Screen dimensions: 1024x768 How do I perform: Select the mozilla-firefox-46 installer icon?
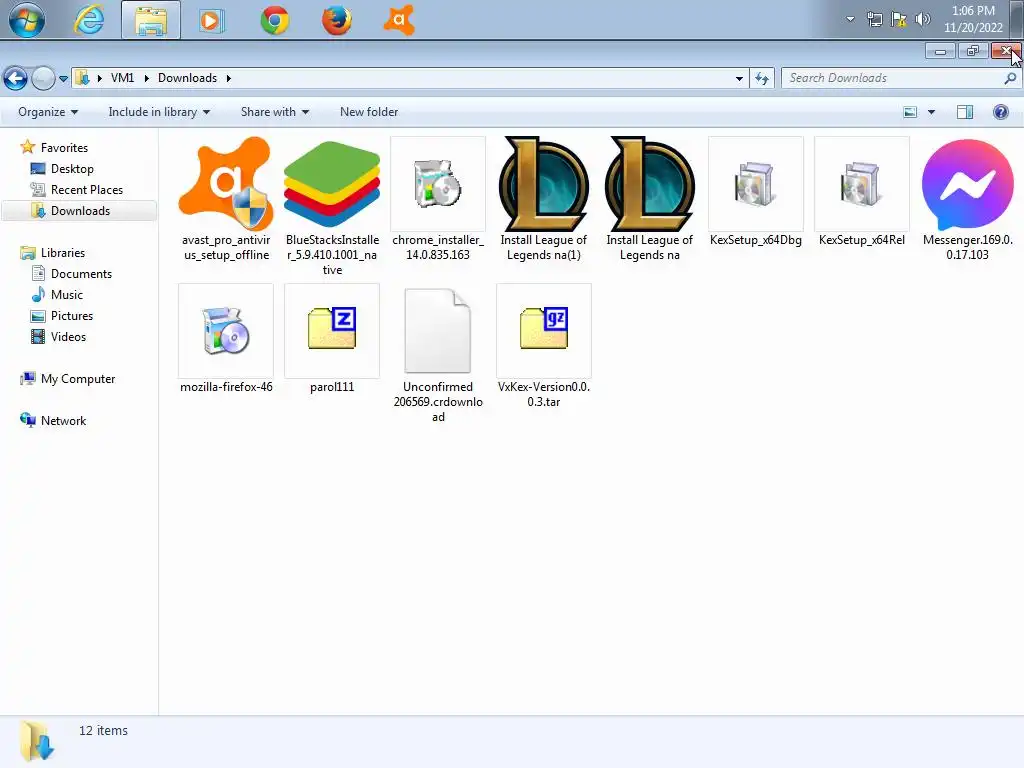coord(226,331)
